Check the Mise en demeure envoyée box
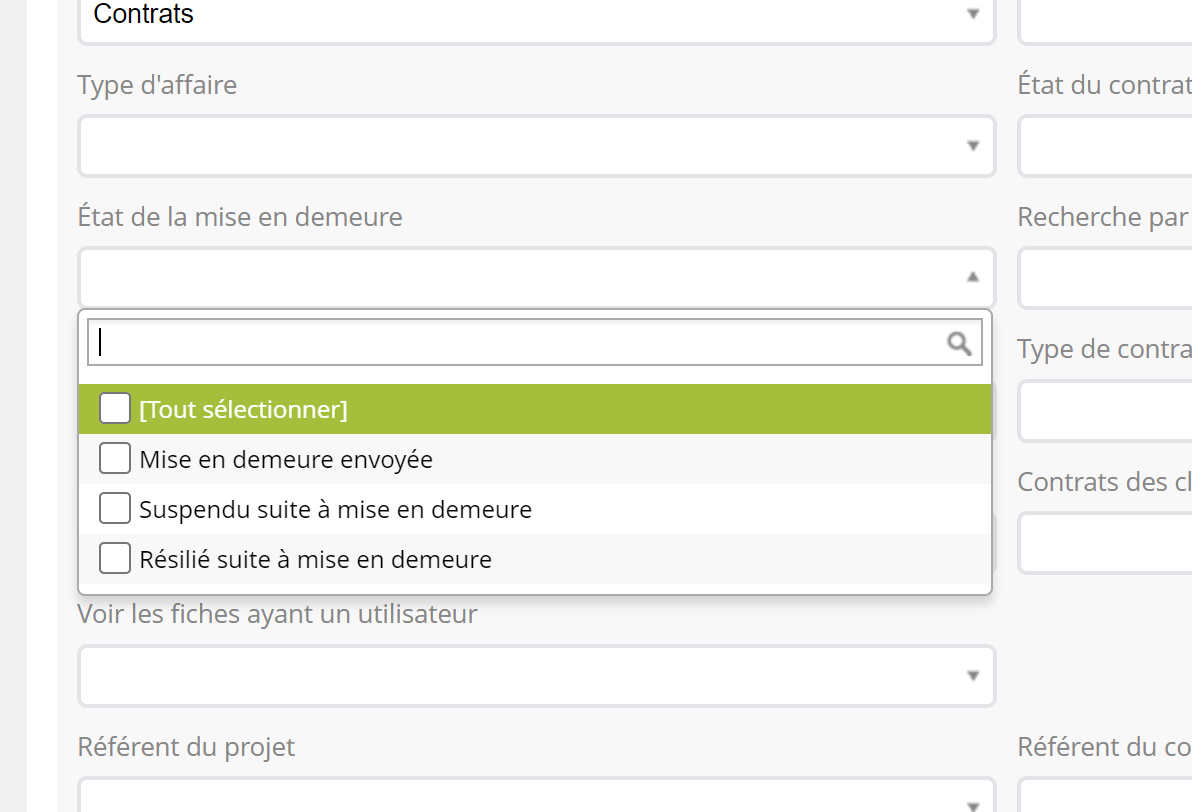The height and width of the screenshot is (812, 1192). 115,459
